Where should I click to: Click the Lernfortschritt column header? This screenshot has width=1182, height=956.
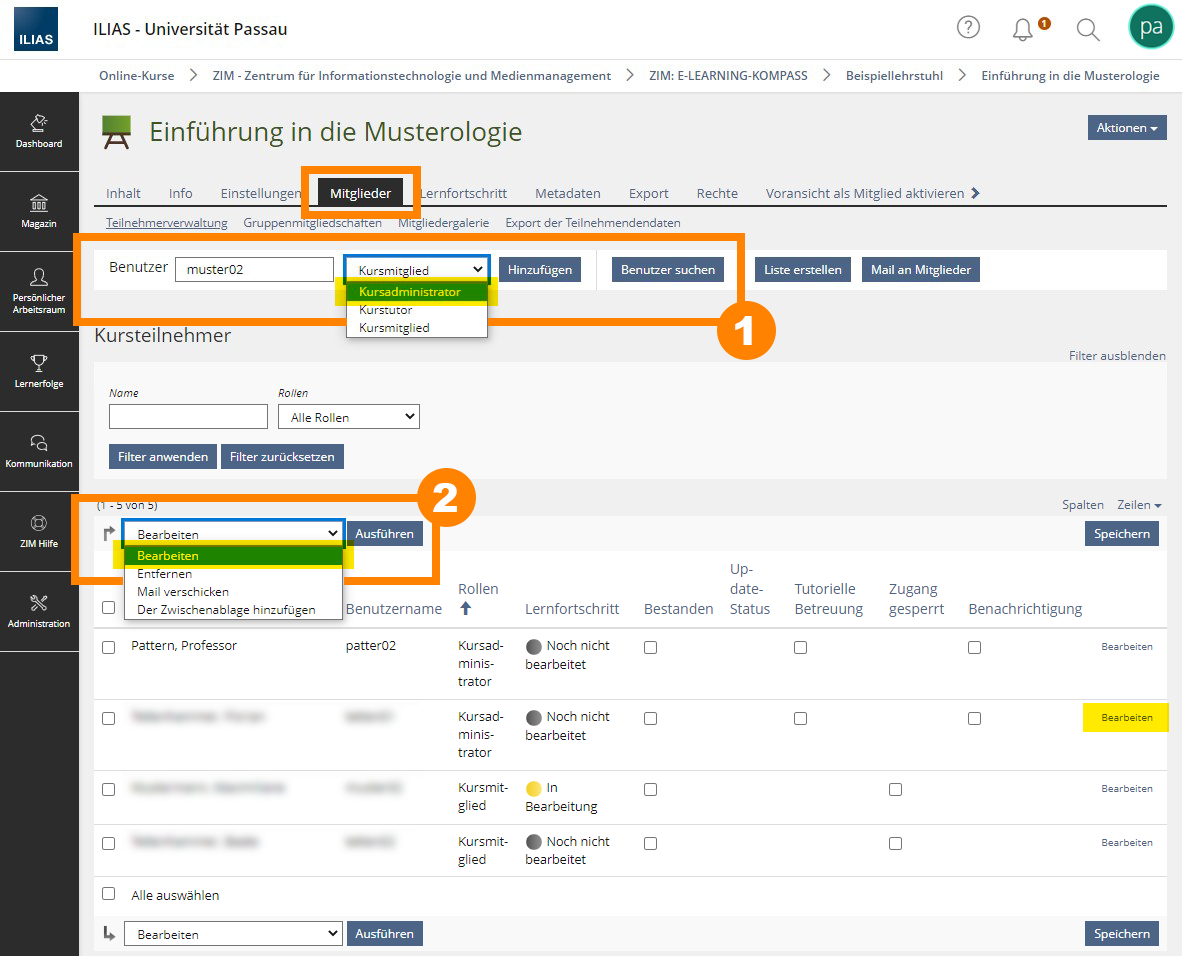(x=572, y=608)
